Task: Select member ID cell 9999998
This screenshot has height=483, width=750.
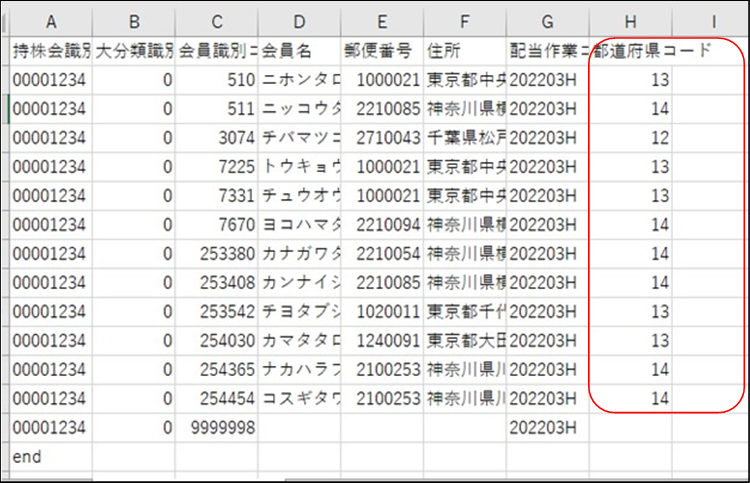Action: [x=216, y=428]
